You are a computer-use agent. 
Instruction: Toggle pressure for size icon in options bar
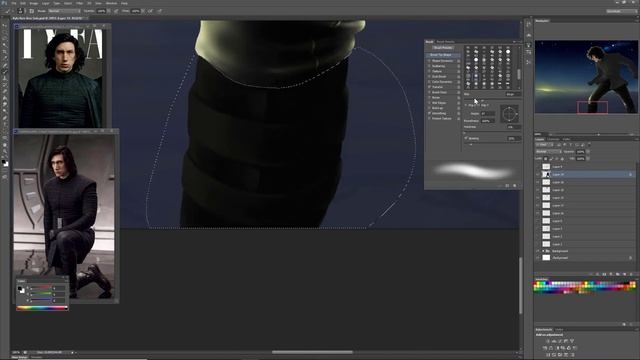click(x=160, y=11)
